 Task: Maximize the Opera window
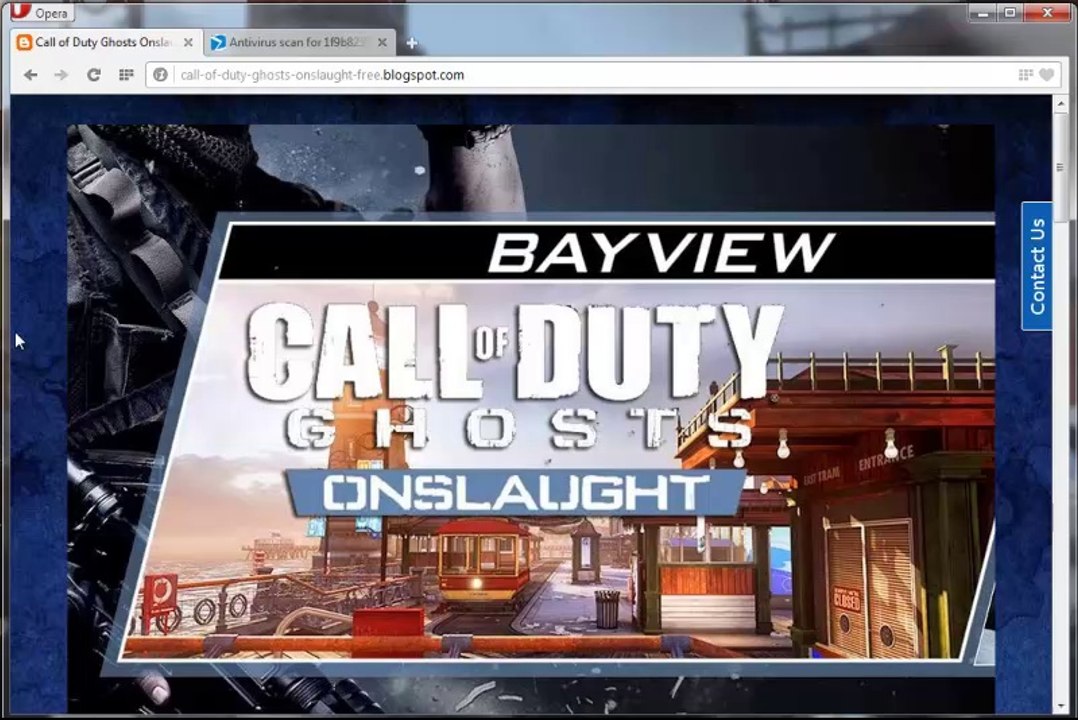click(x=1010, y=12)
